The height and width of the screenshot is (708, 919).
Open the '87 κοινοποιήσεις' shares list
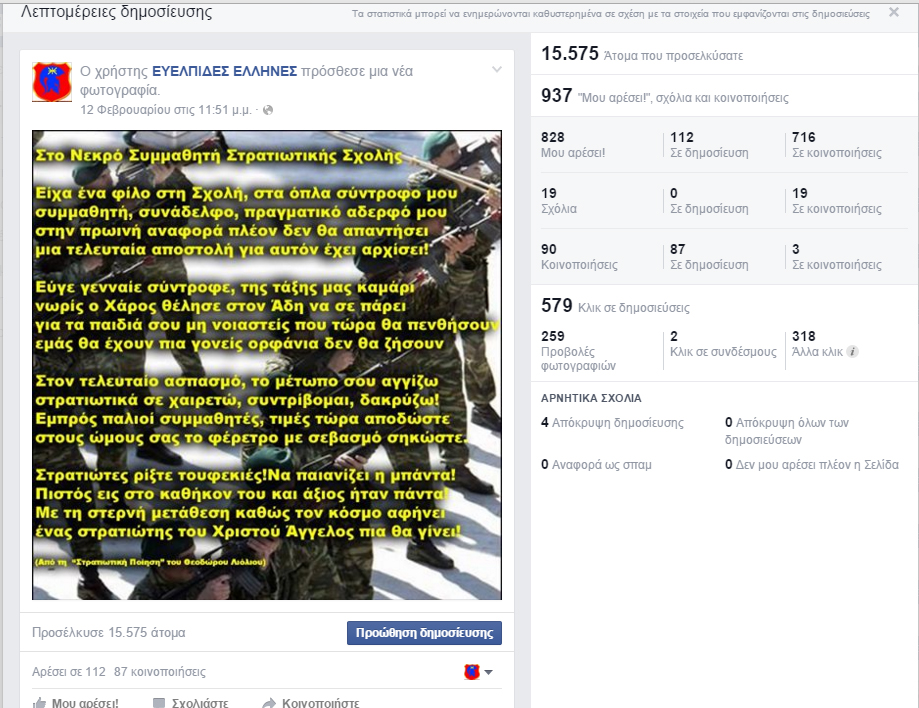coord(160,672)
